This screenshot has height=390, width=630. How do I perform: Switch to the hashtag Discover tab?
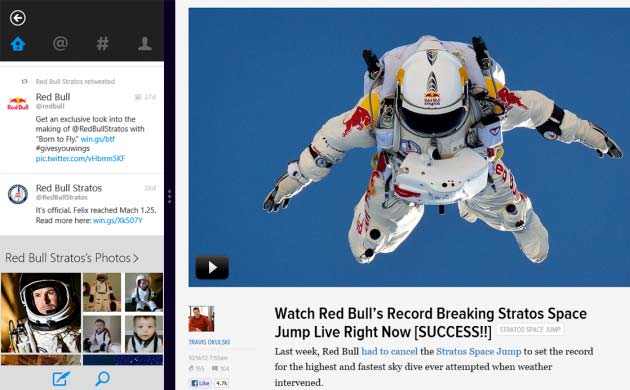pos(102,43)
